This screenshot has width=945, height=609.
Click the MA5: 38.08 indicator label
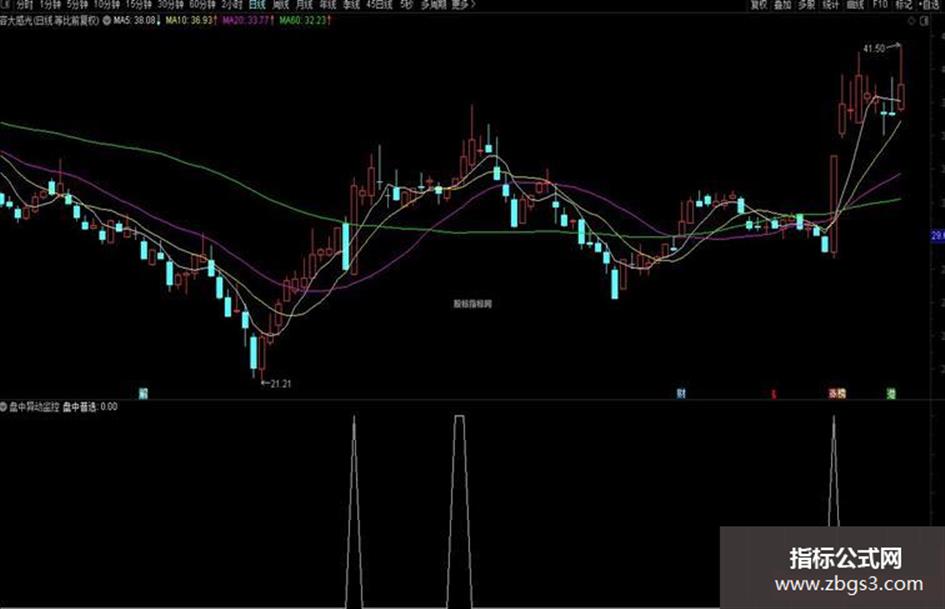coord(137,21)
